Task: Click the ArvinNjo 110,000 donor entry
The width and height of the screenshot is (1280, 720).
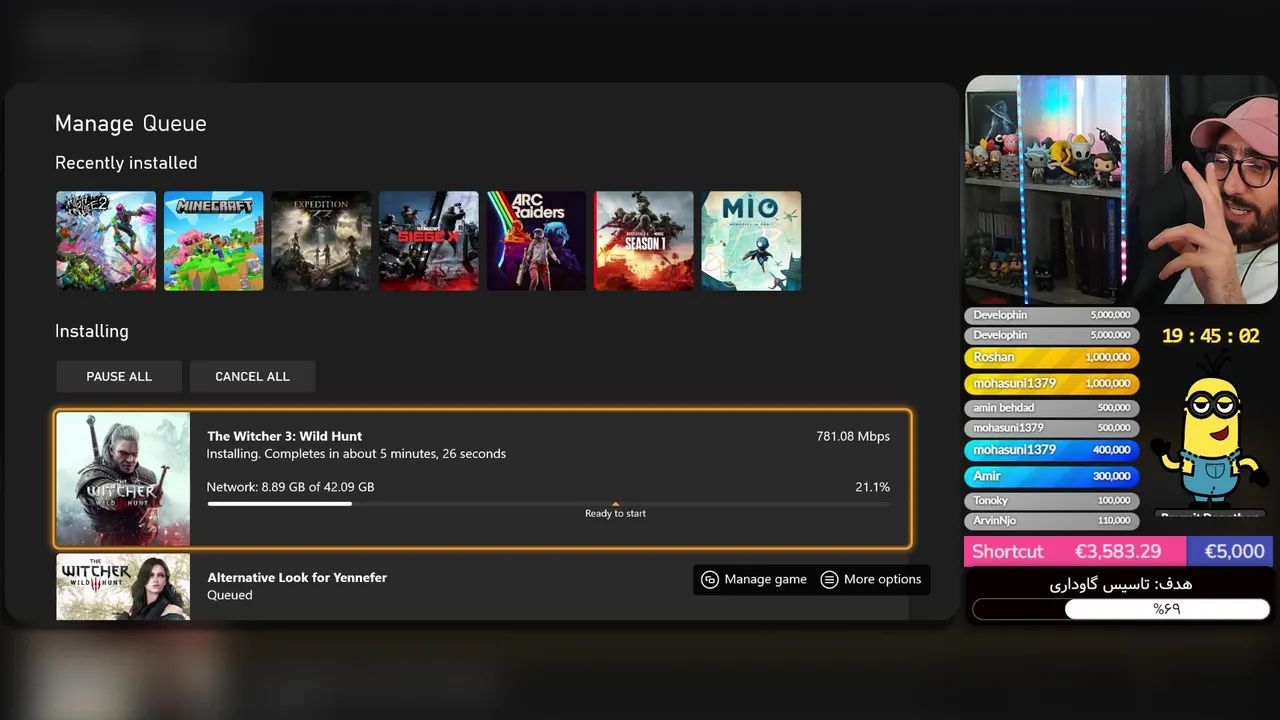Action: (x=1052, y=521)
